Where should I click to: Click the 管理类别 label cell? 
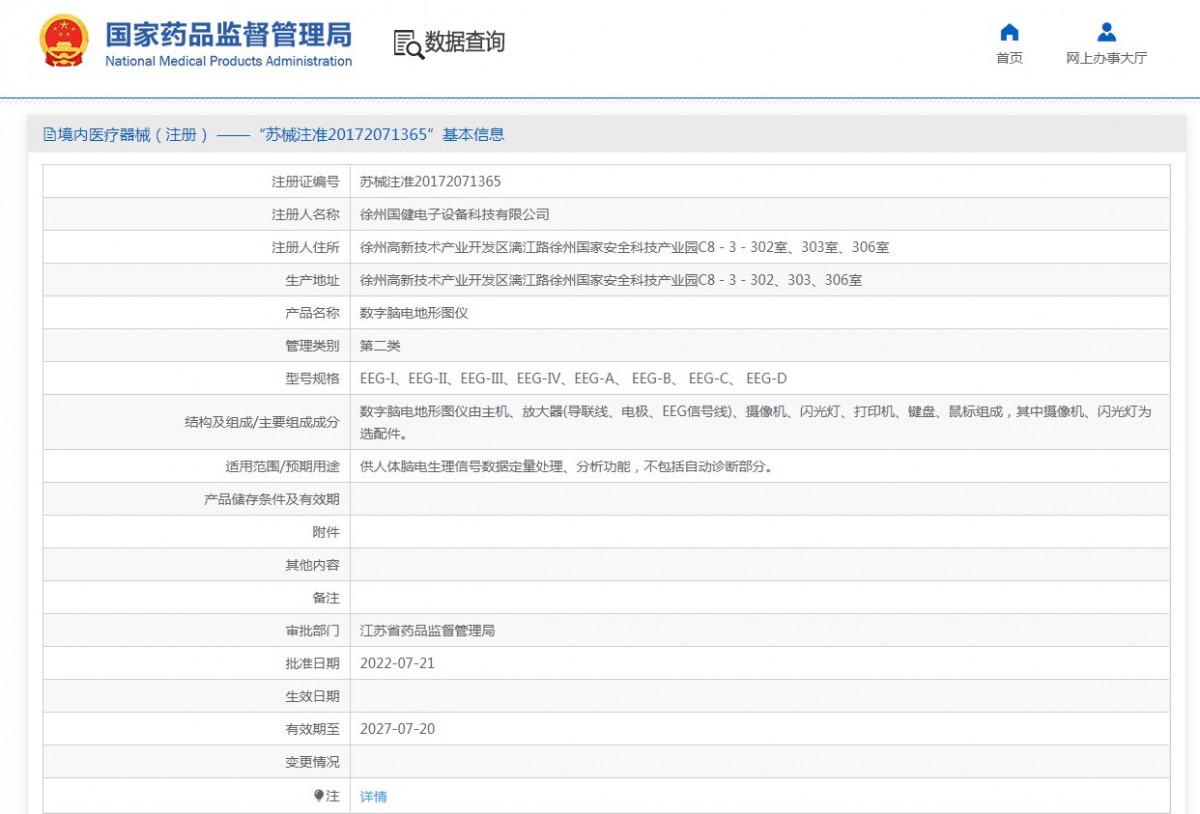coord(197,346)
